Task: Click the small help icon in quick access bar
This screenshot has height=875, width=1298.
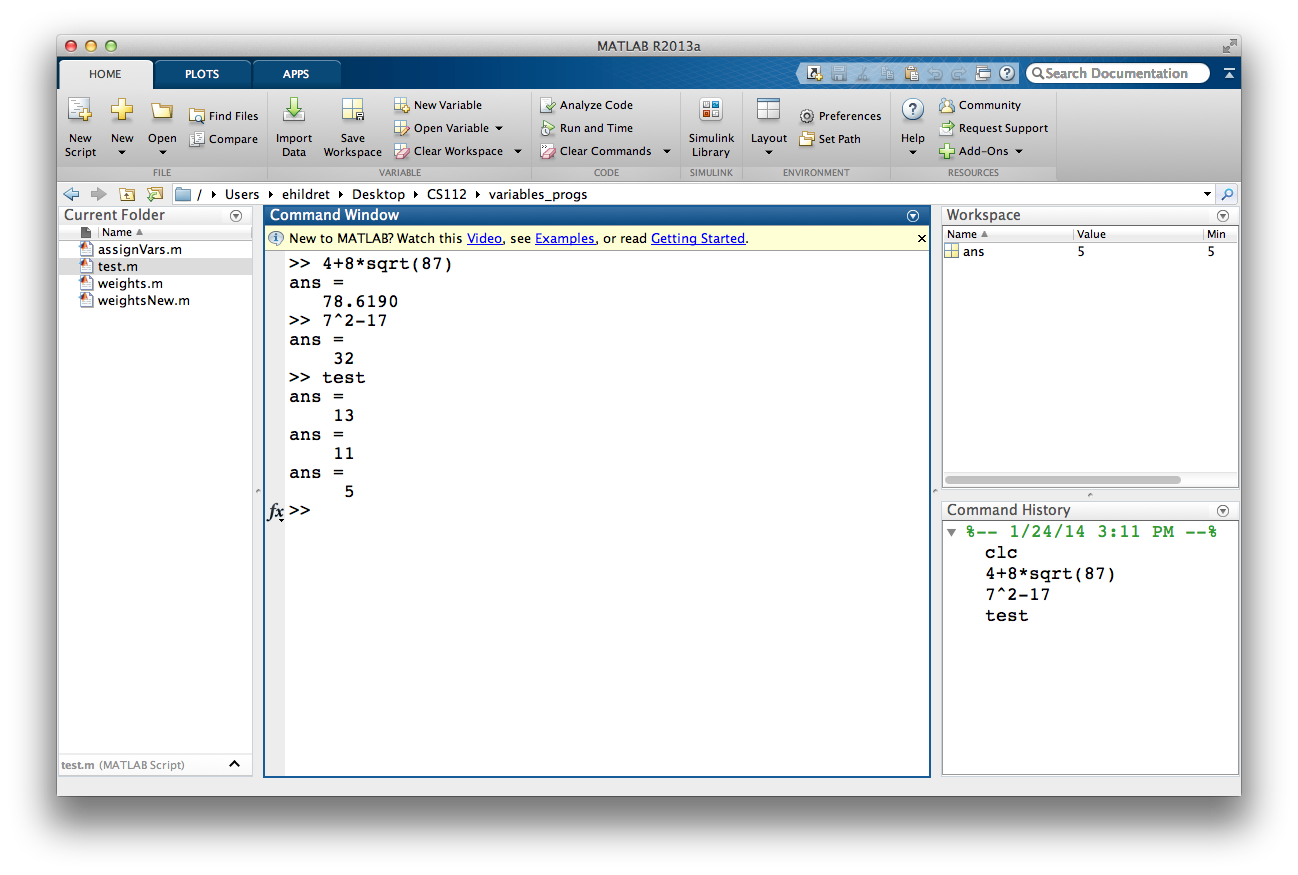Action: coord(1007,73)
